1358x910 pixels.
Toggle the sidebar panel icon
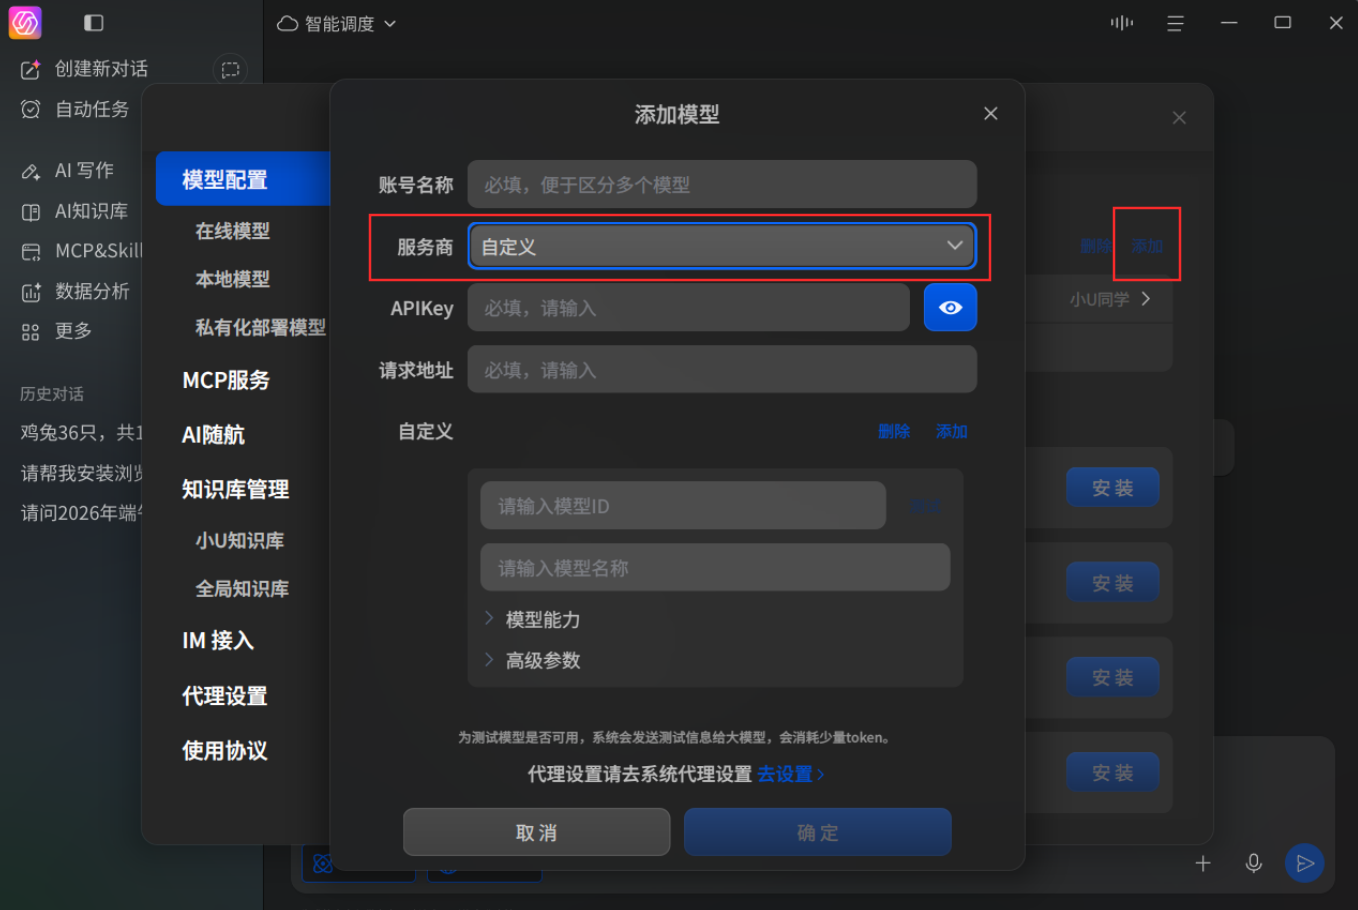coord(94,23)
